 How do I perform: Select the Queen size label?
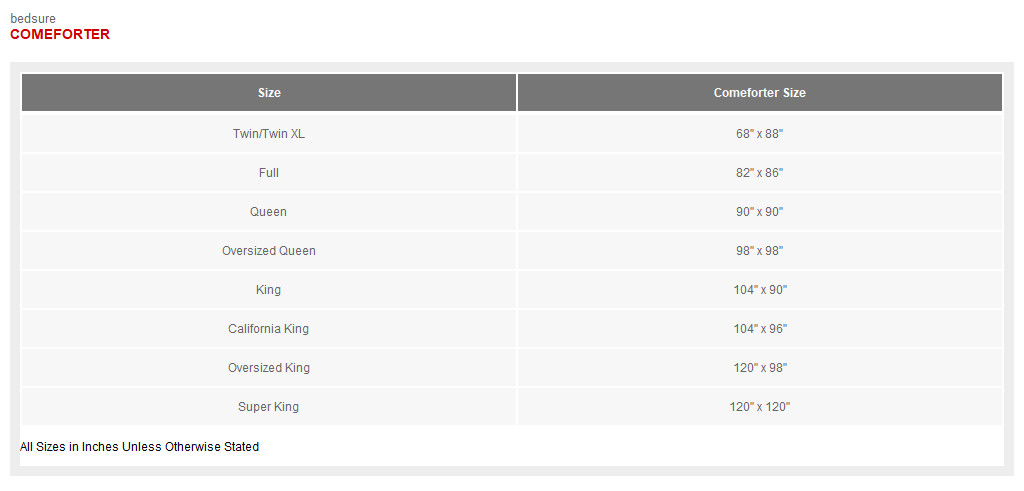(x=269, y=212)
